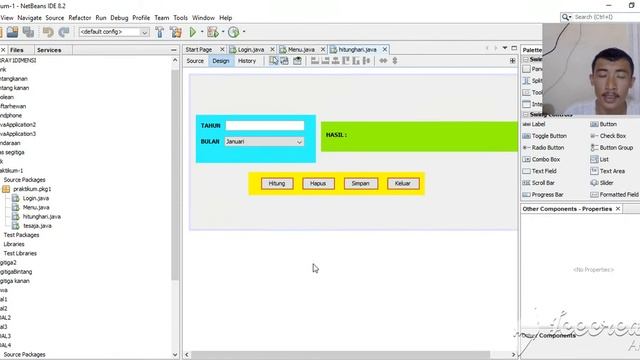This screenshot has height=360, width=640.
Task: Close the hitunghari.java tab
Action: point(384,49)
